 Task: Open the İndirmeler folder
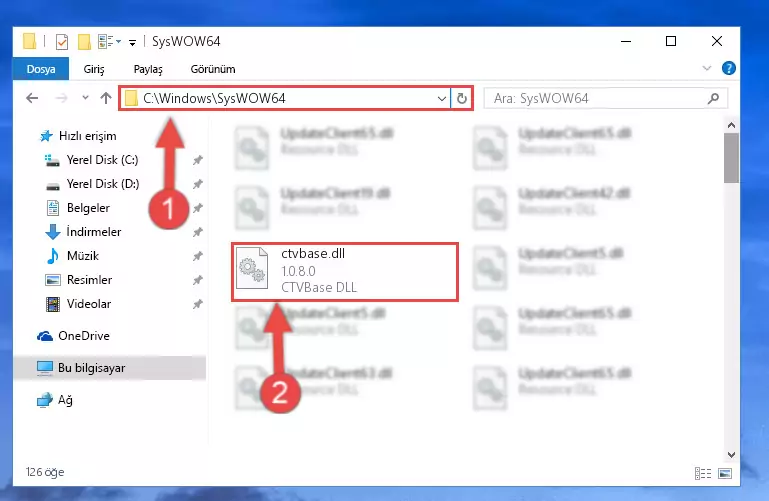click(x=94, y=232)
